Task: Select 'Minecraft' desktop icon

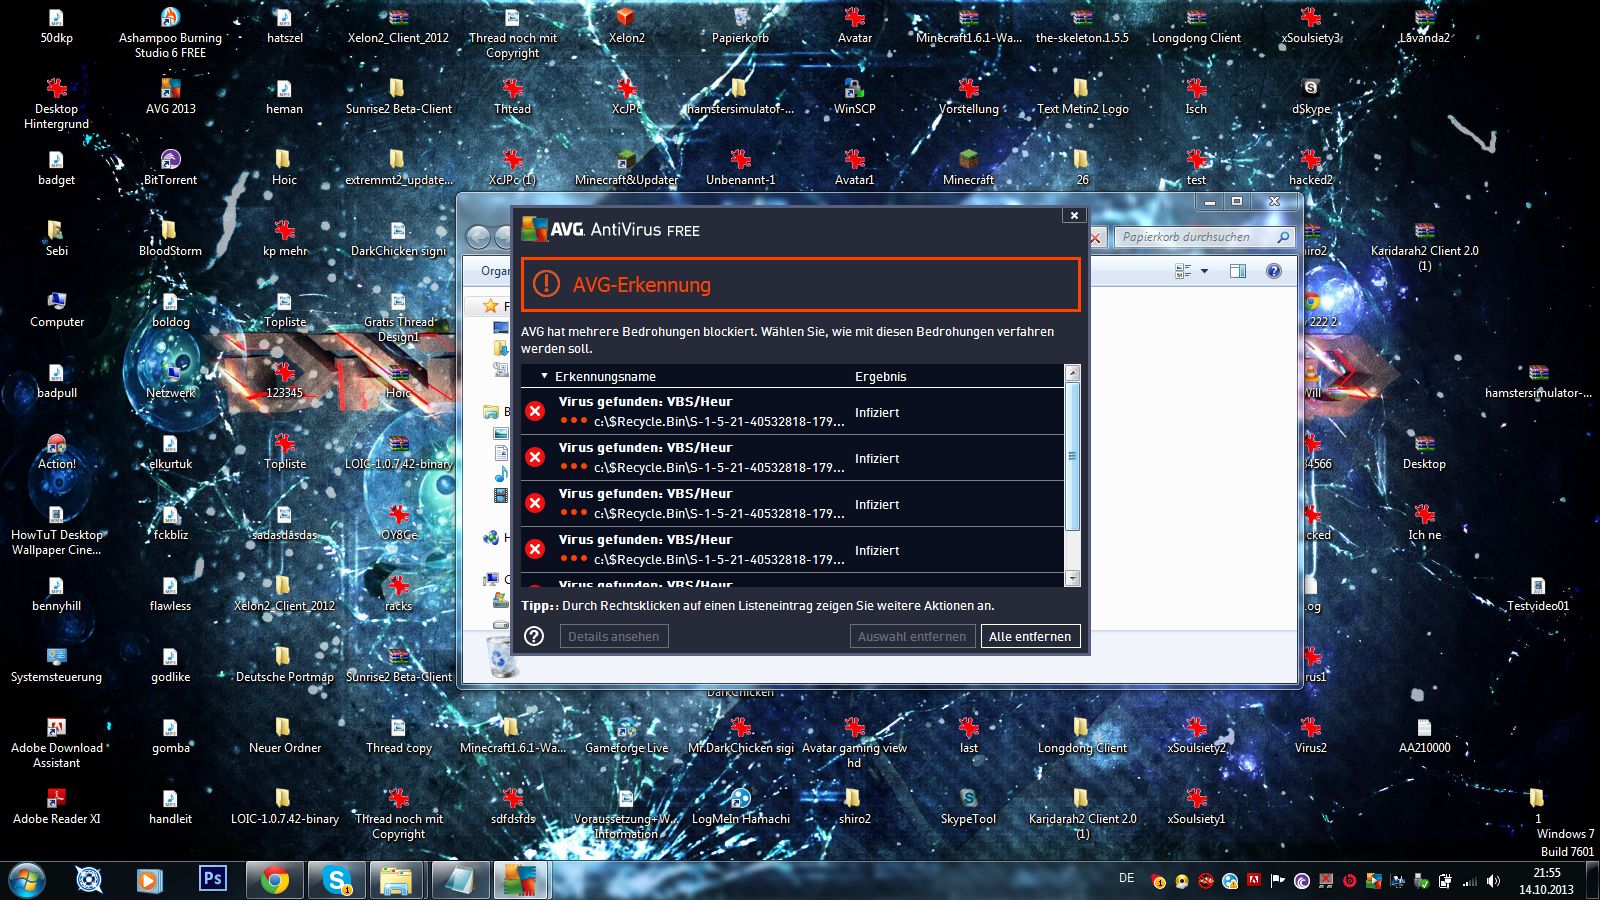Action: coord(969,167)
